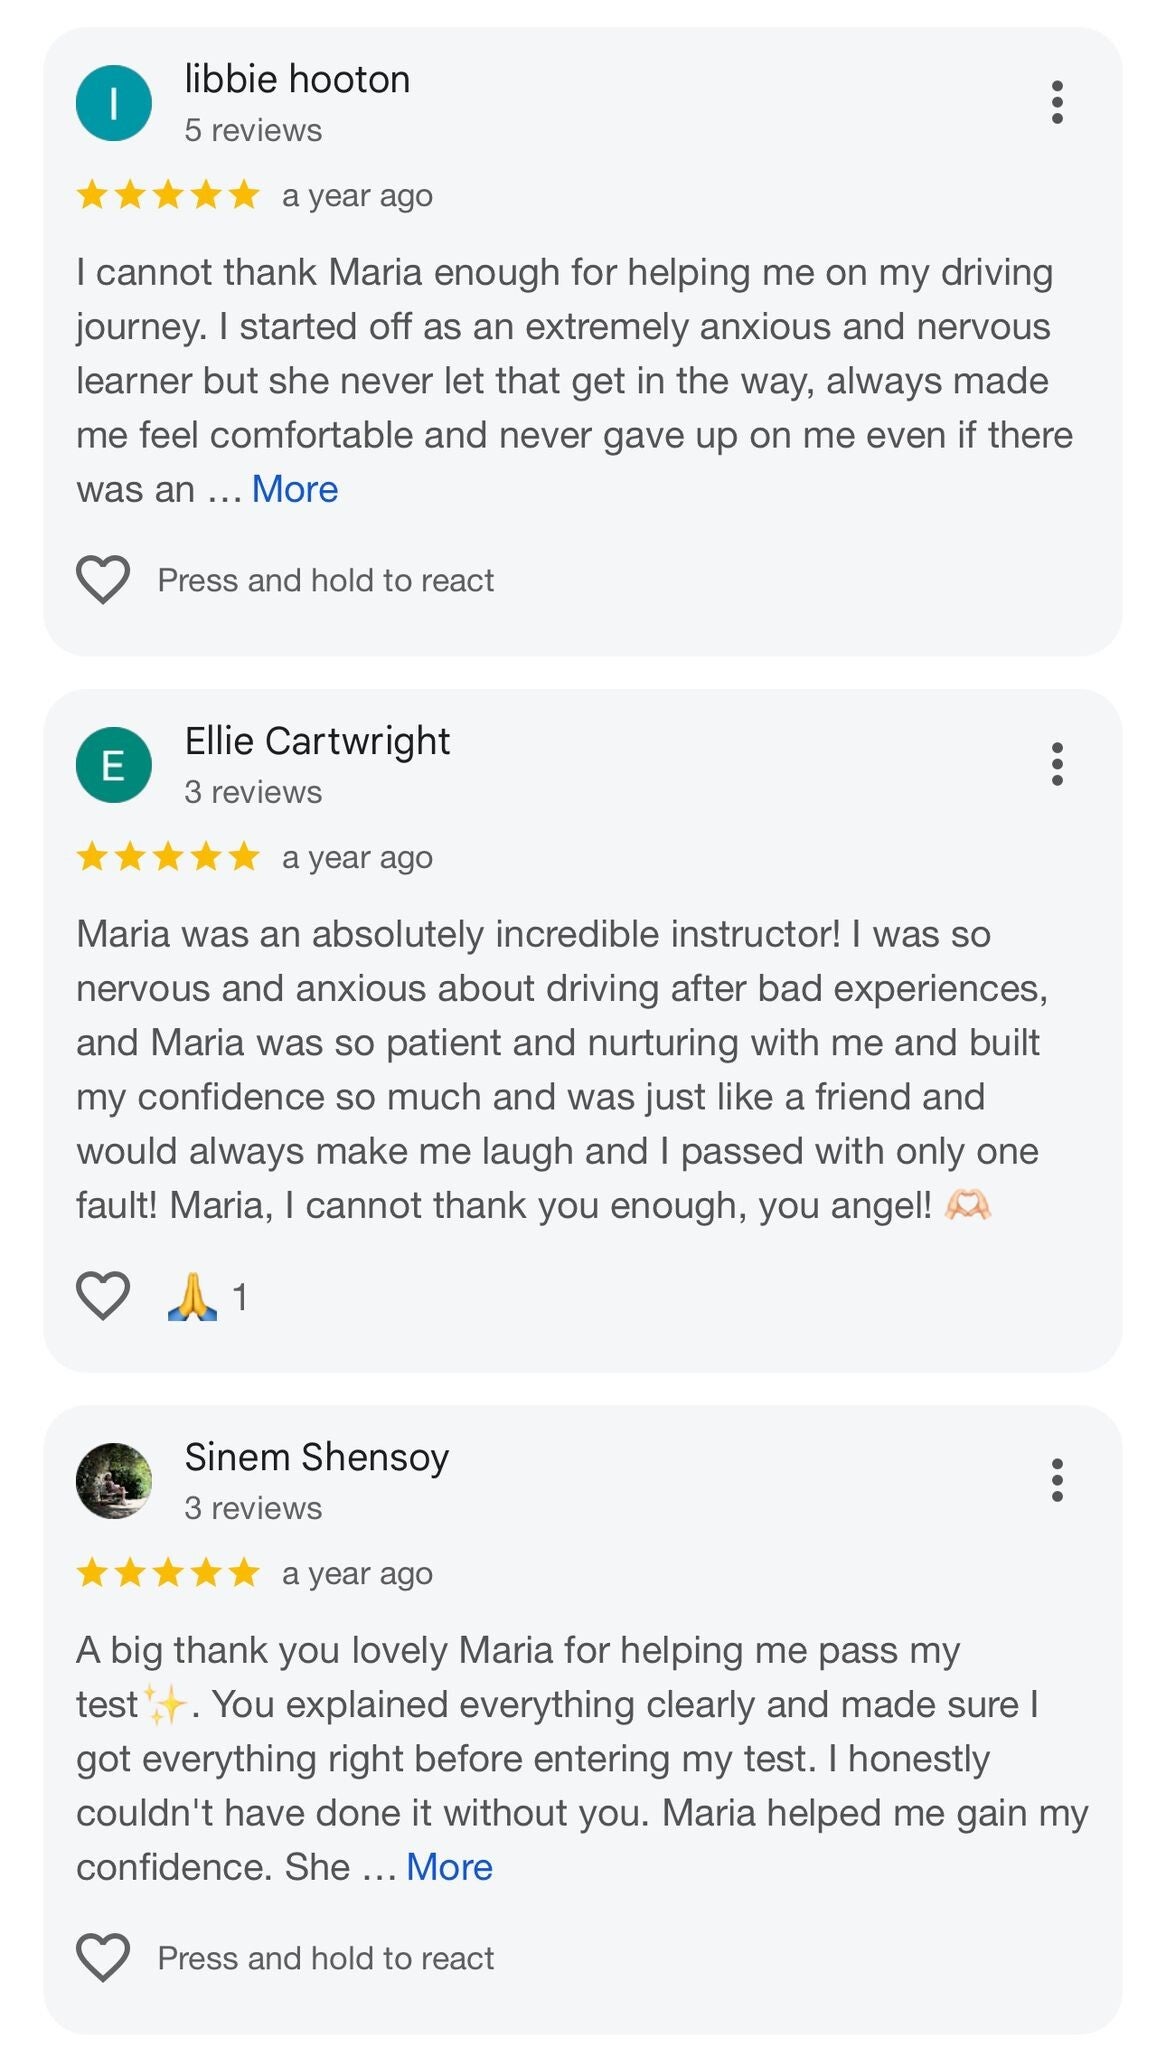Open options menu for Sinem Shensoy's review
This screenshot has height=2048, width=1166.
1056,1481
